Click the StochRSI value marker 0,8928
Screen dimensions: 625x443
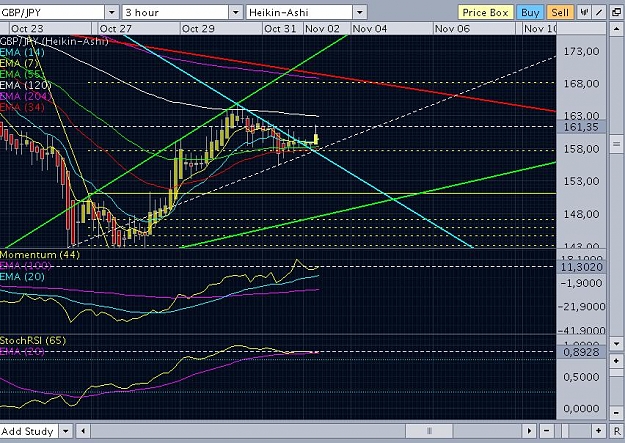click(581, 352)
